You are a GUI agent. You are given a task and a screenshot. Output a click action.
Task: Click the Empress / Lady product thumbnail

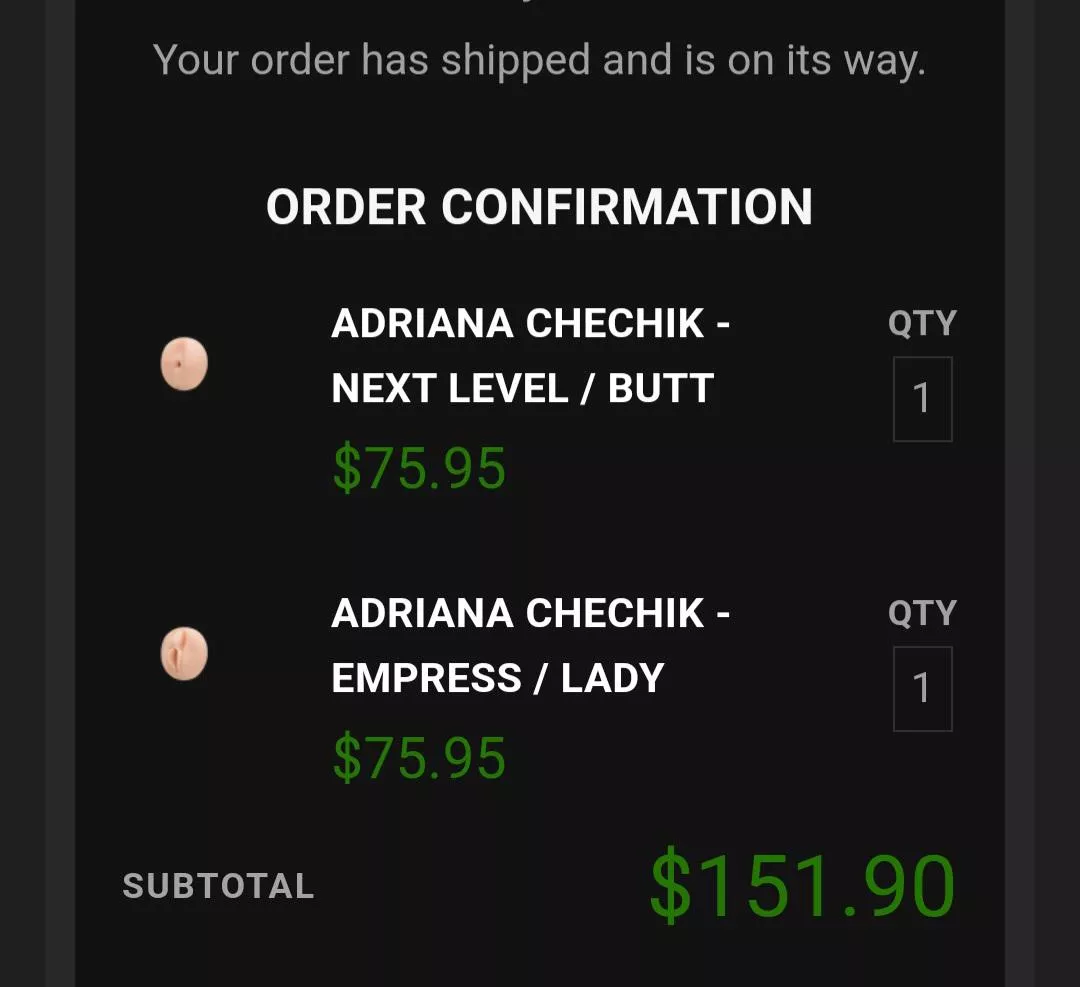click(x=184, y=654)
